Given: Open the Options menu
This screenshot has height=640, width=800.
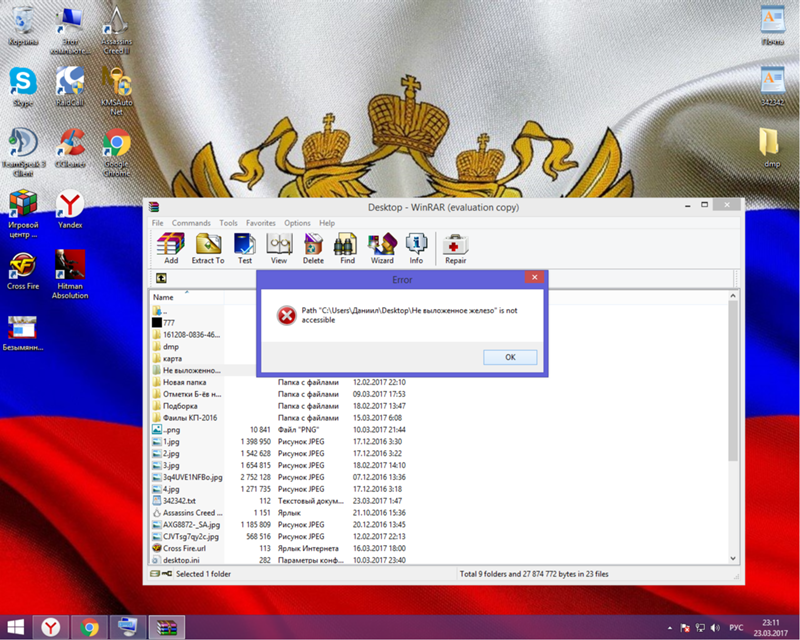Looking at the screenshot, I should coord(297,223).
